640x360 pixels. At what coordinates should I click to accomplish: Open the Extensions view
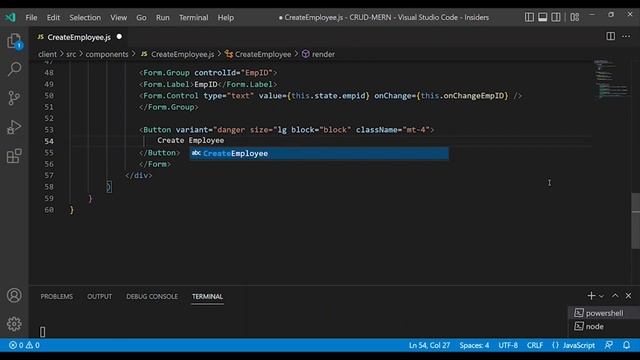pos(14,156)
